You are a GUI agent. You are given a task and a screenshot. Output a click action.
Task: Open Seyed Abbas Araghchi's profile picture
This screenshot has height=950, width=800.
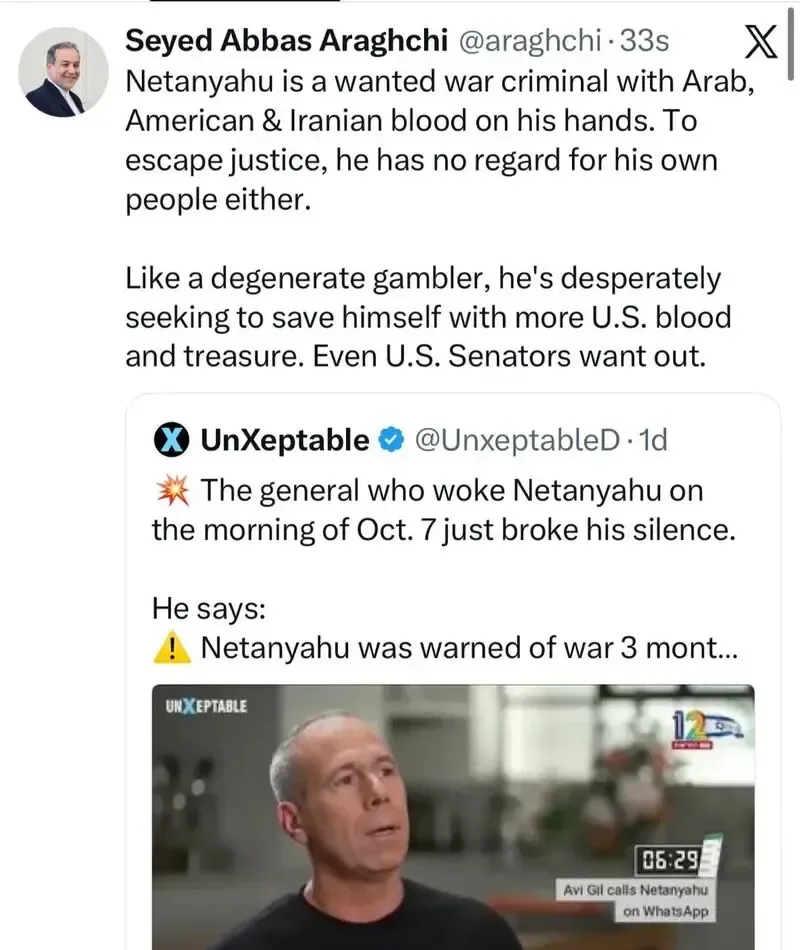coord(64,71)
